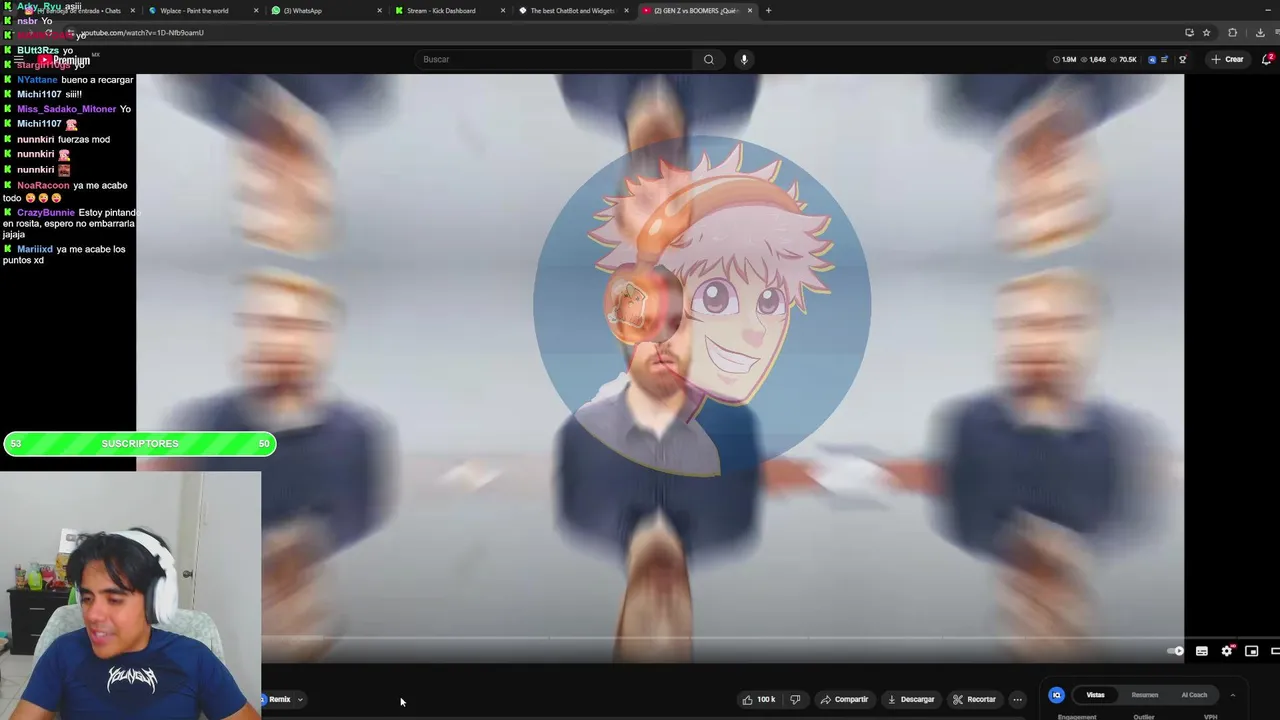Click the YouTube Premium logo
The image size is (1280, 720).
pos(65,60)
